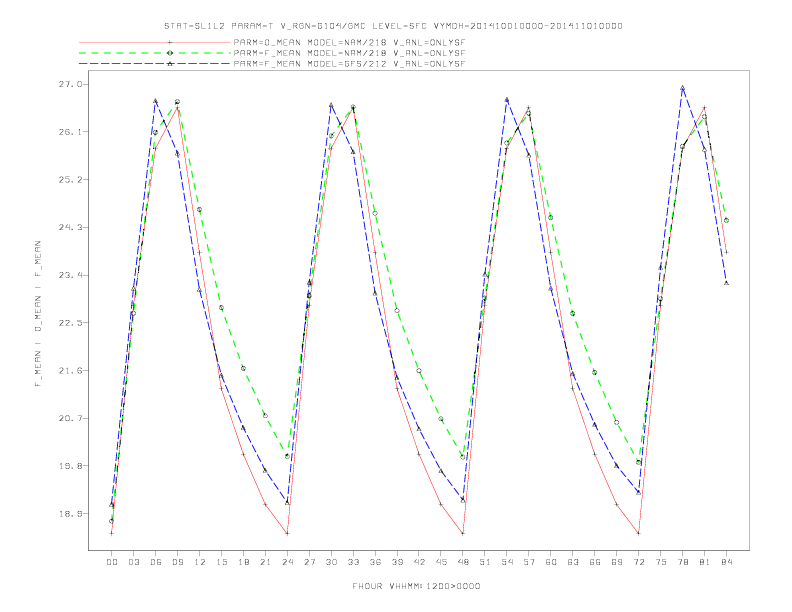Click the x-axis tick label 48
Screen dimensions: 792x612
tap(463, 562)
